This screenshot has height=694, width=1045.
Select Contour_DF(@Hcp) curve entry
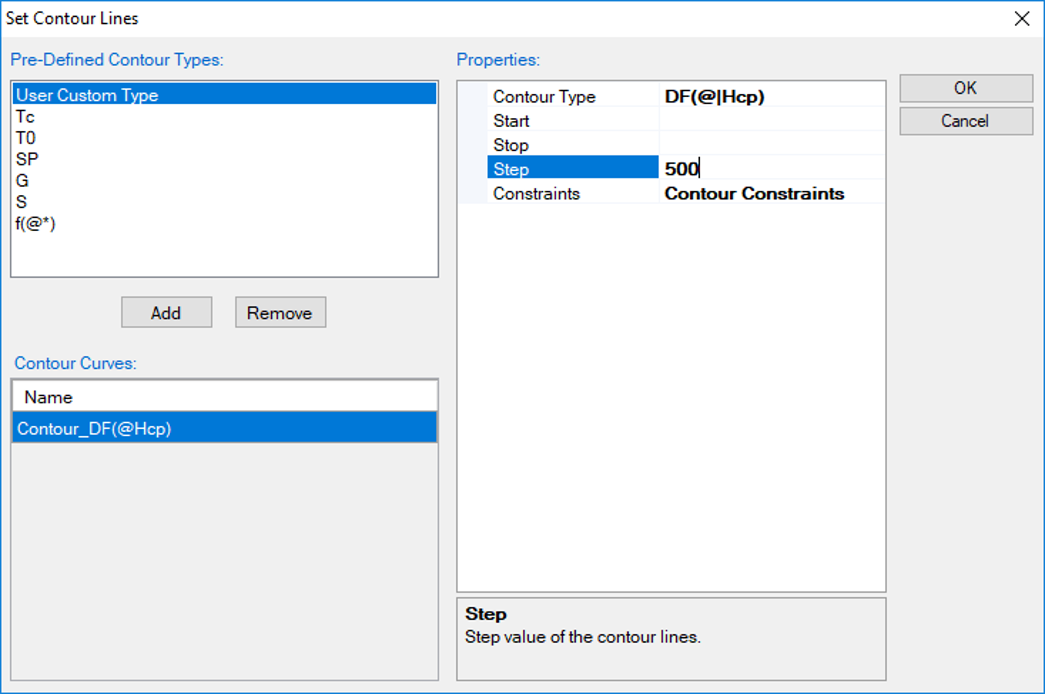click(95, 428)
